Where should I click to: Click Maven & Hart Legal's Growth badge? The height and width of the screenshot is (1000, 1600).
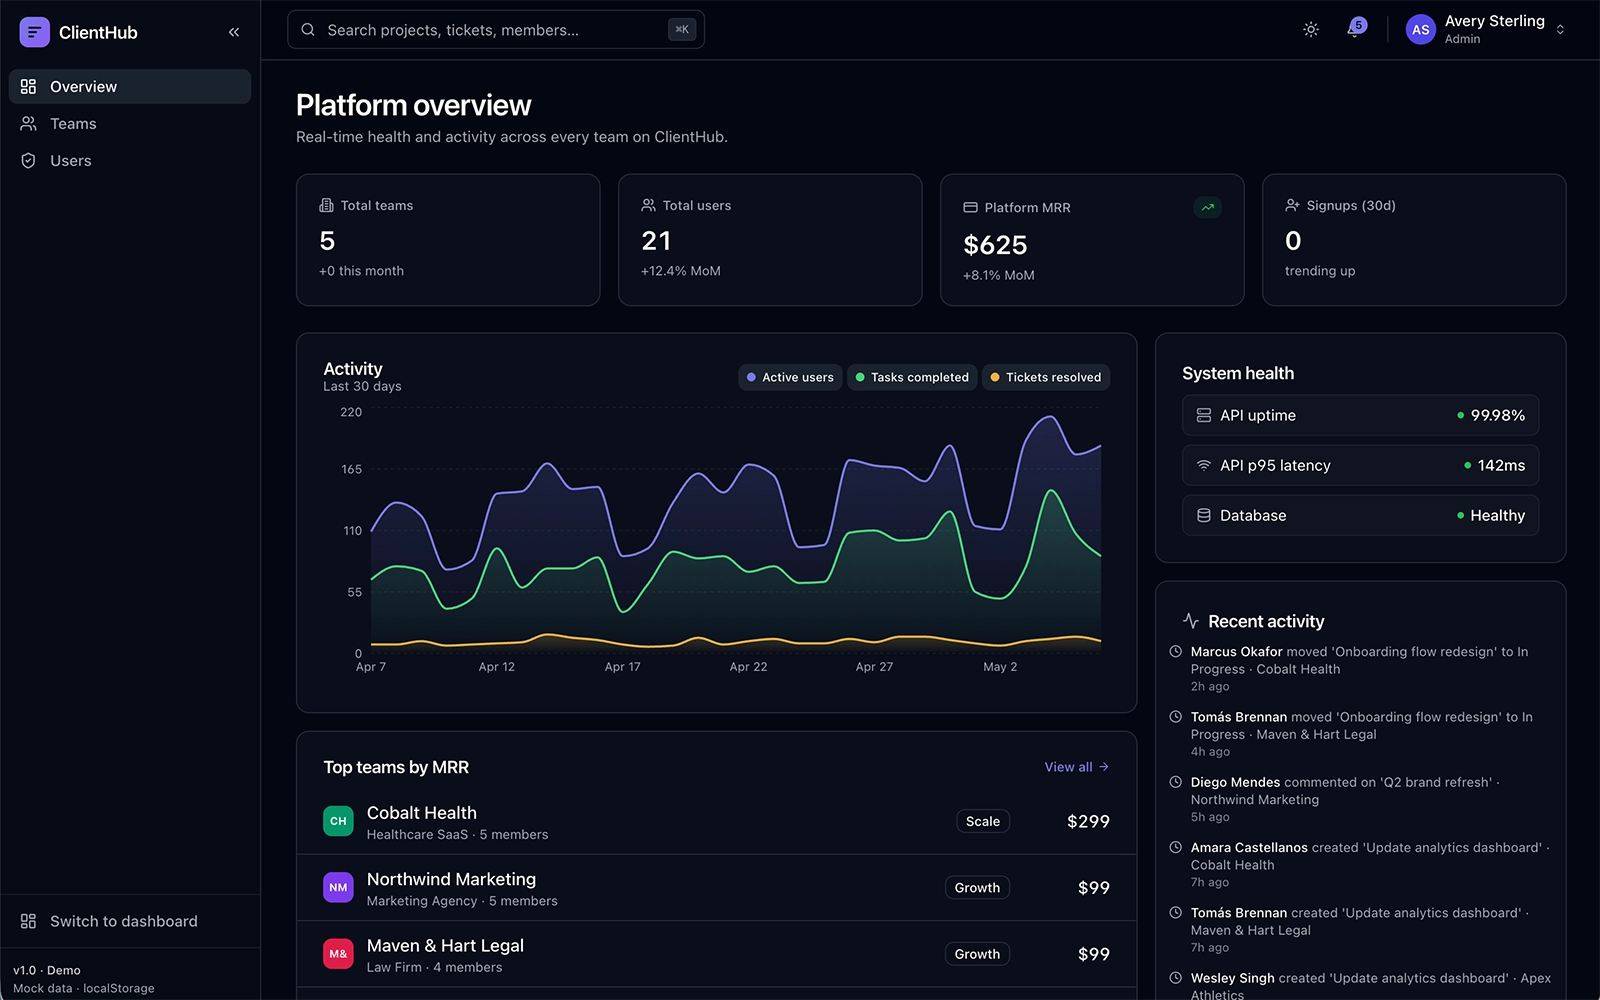pyautogui.click(x=977, y=954)
